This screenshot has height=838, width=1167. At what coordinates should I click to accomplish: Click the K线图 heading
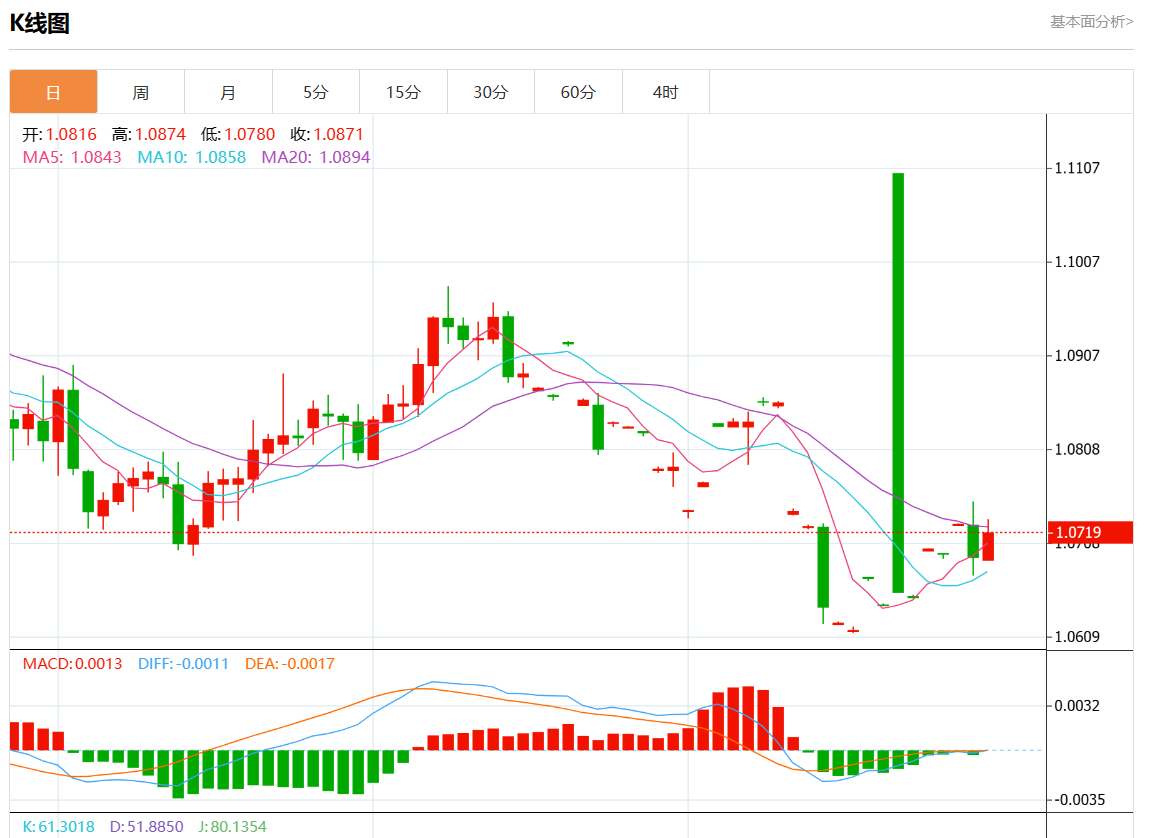39,23
